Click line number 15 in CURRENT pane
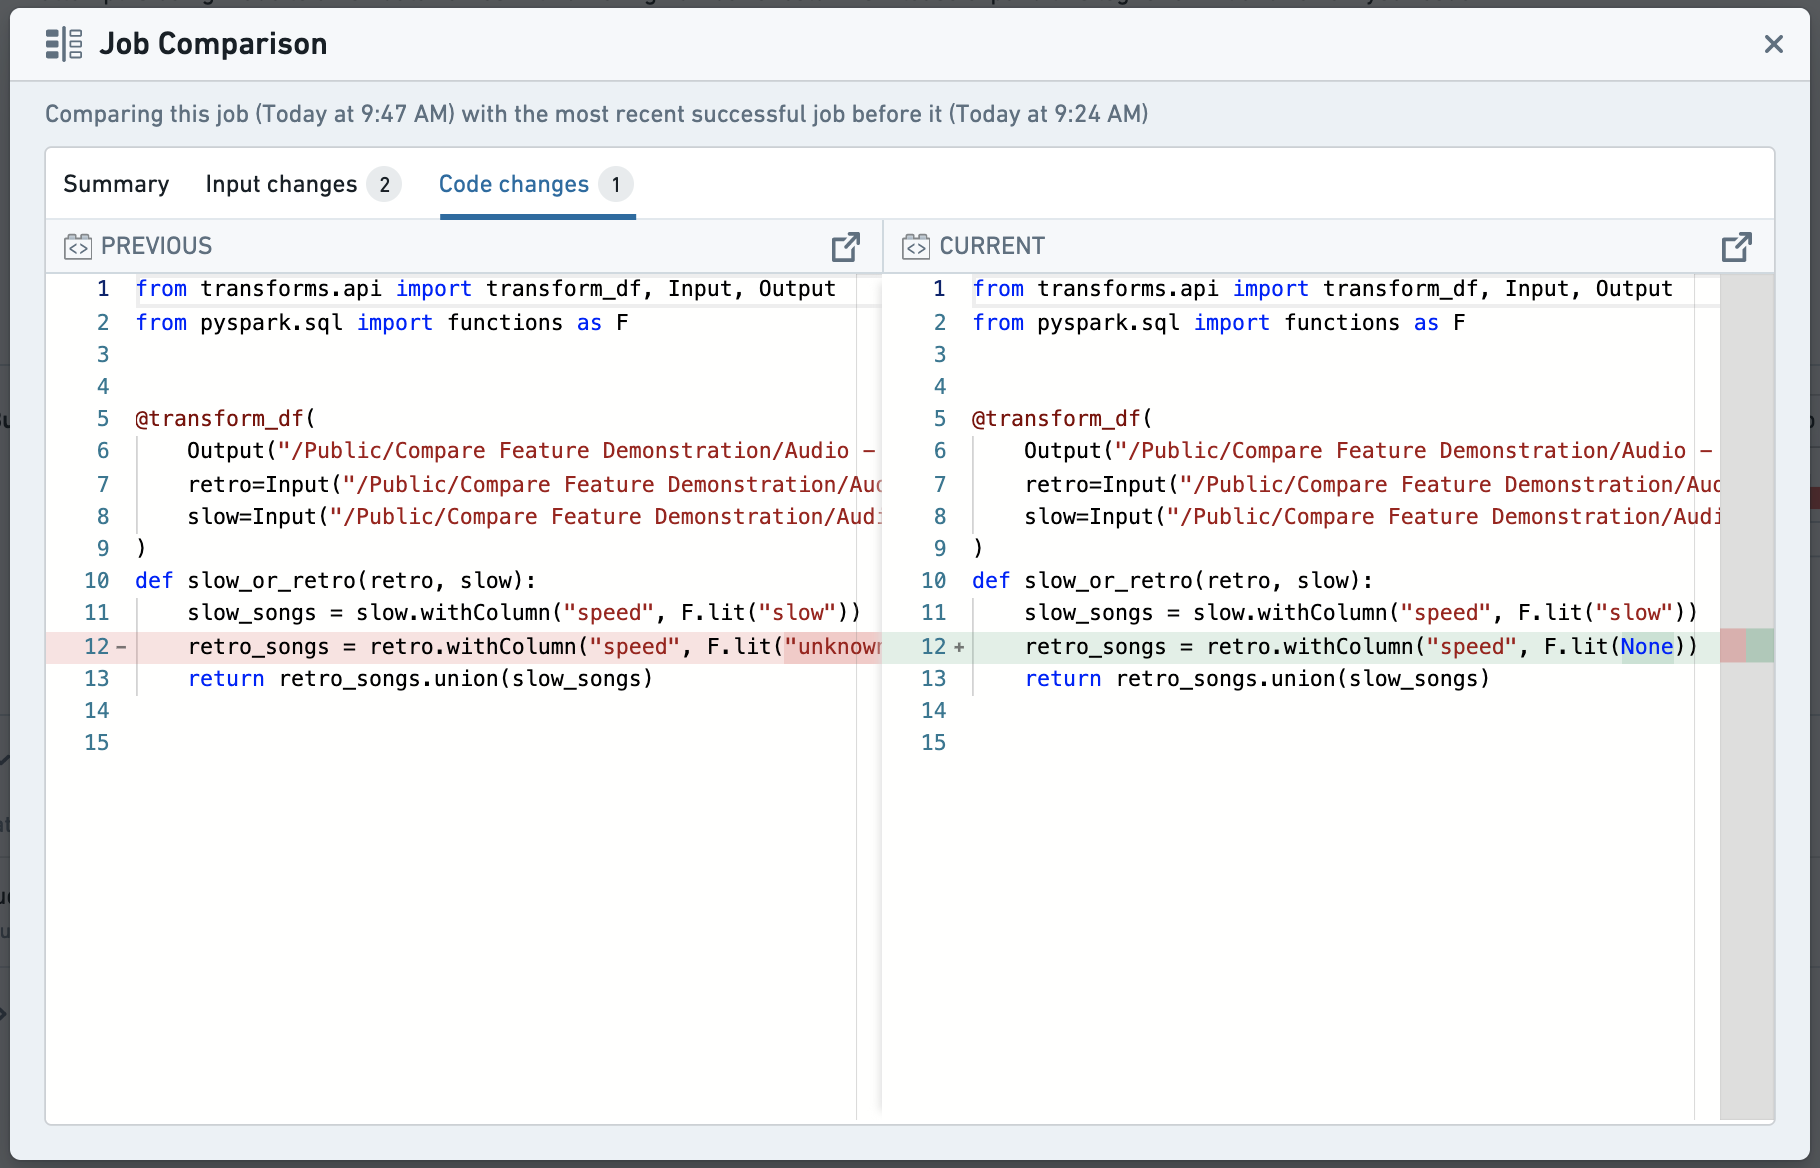The height and width of the screenshot is (1168, 1820). click(x=933, y=742)
